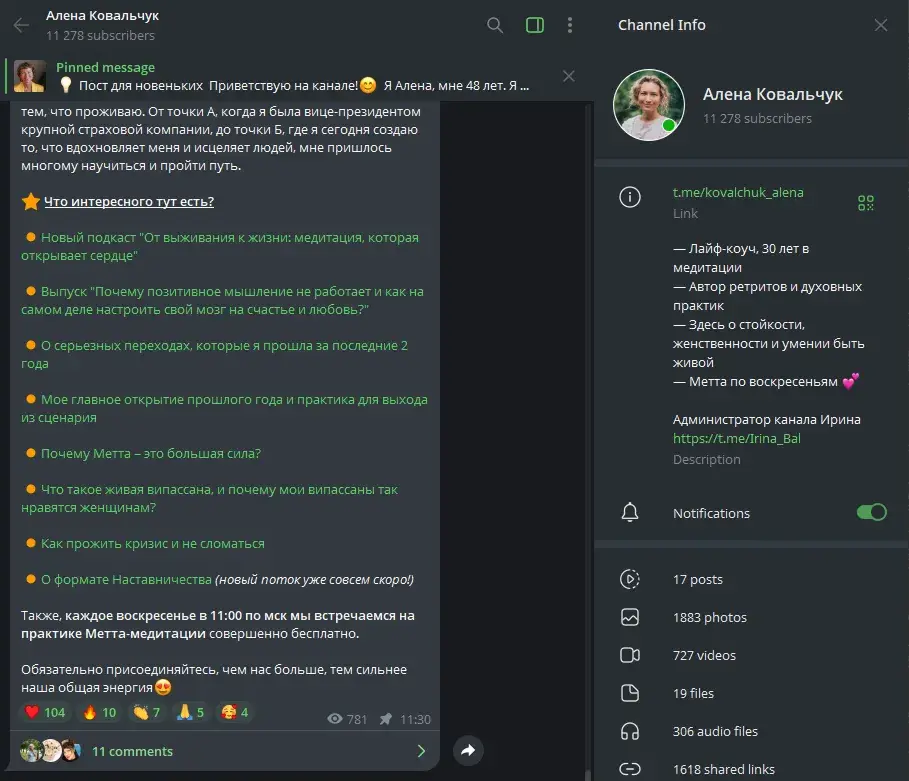Click the notifications bell icon
This screenshot has width=909, height=781.
[x=630, y=513]
